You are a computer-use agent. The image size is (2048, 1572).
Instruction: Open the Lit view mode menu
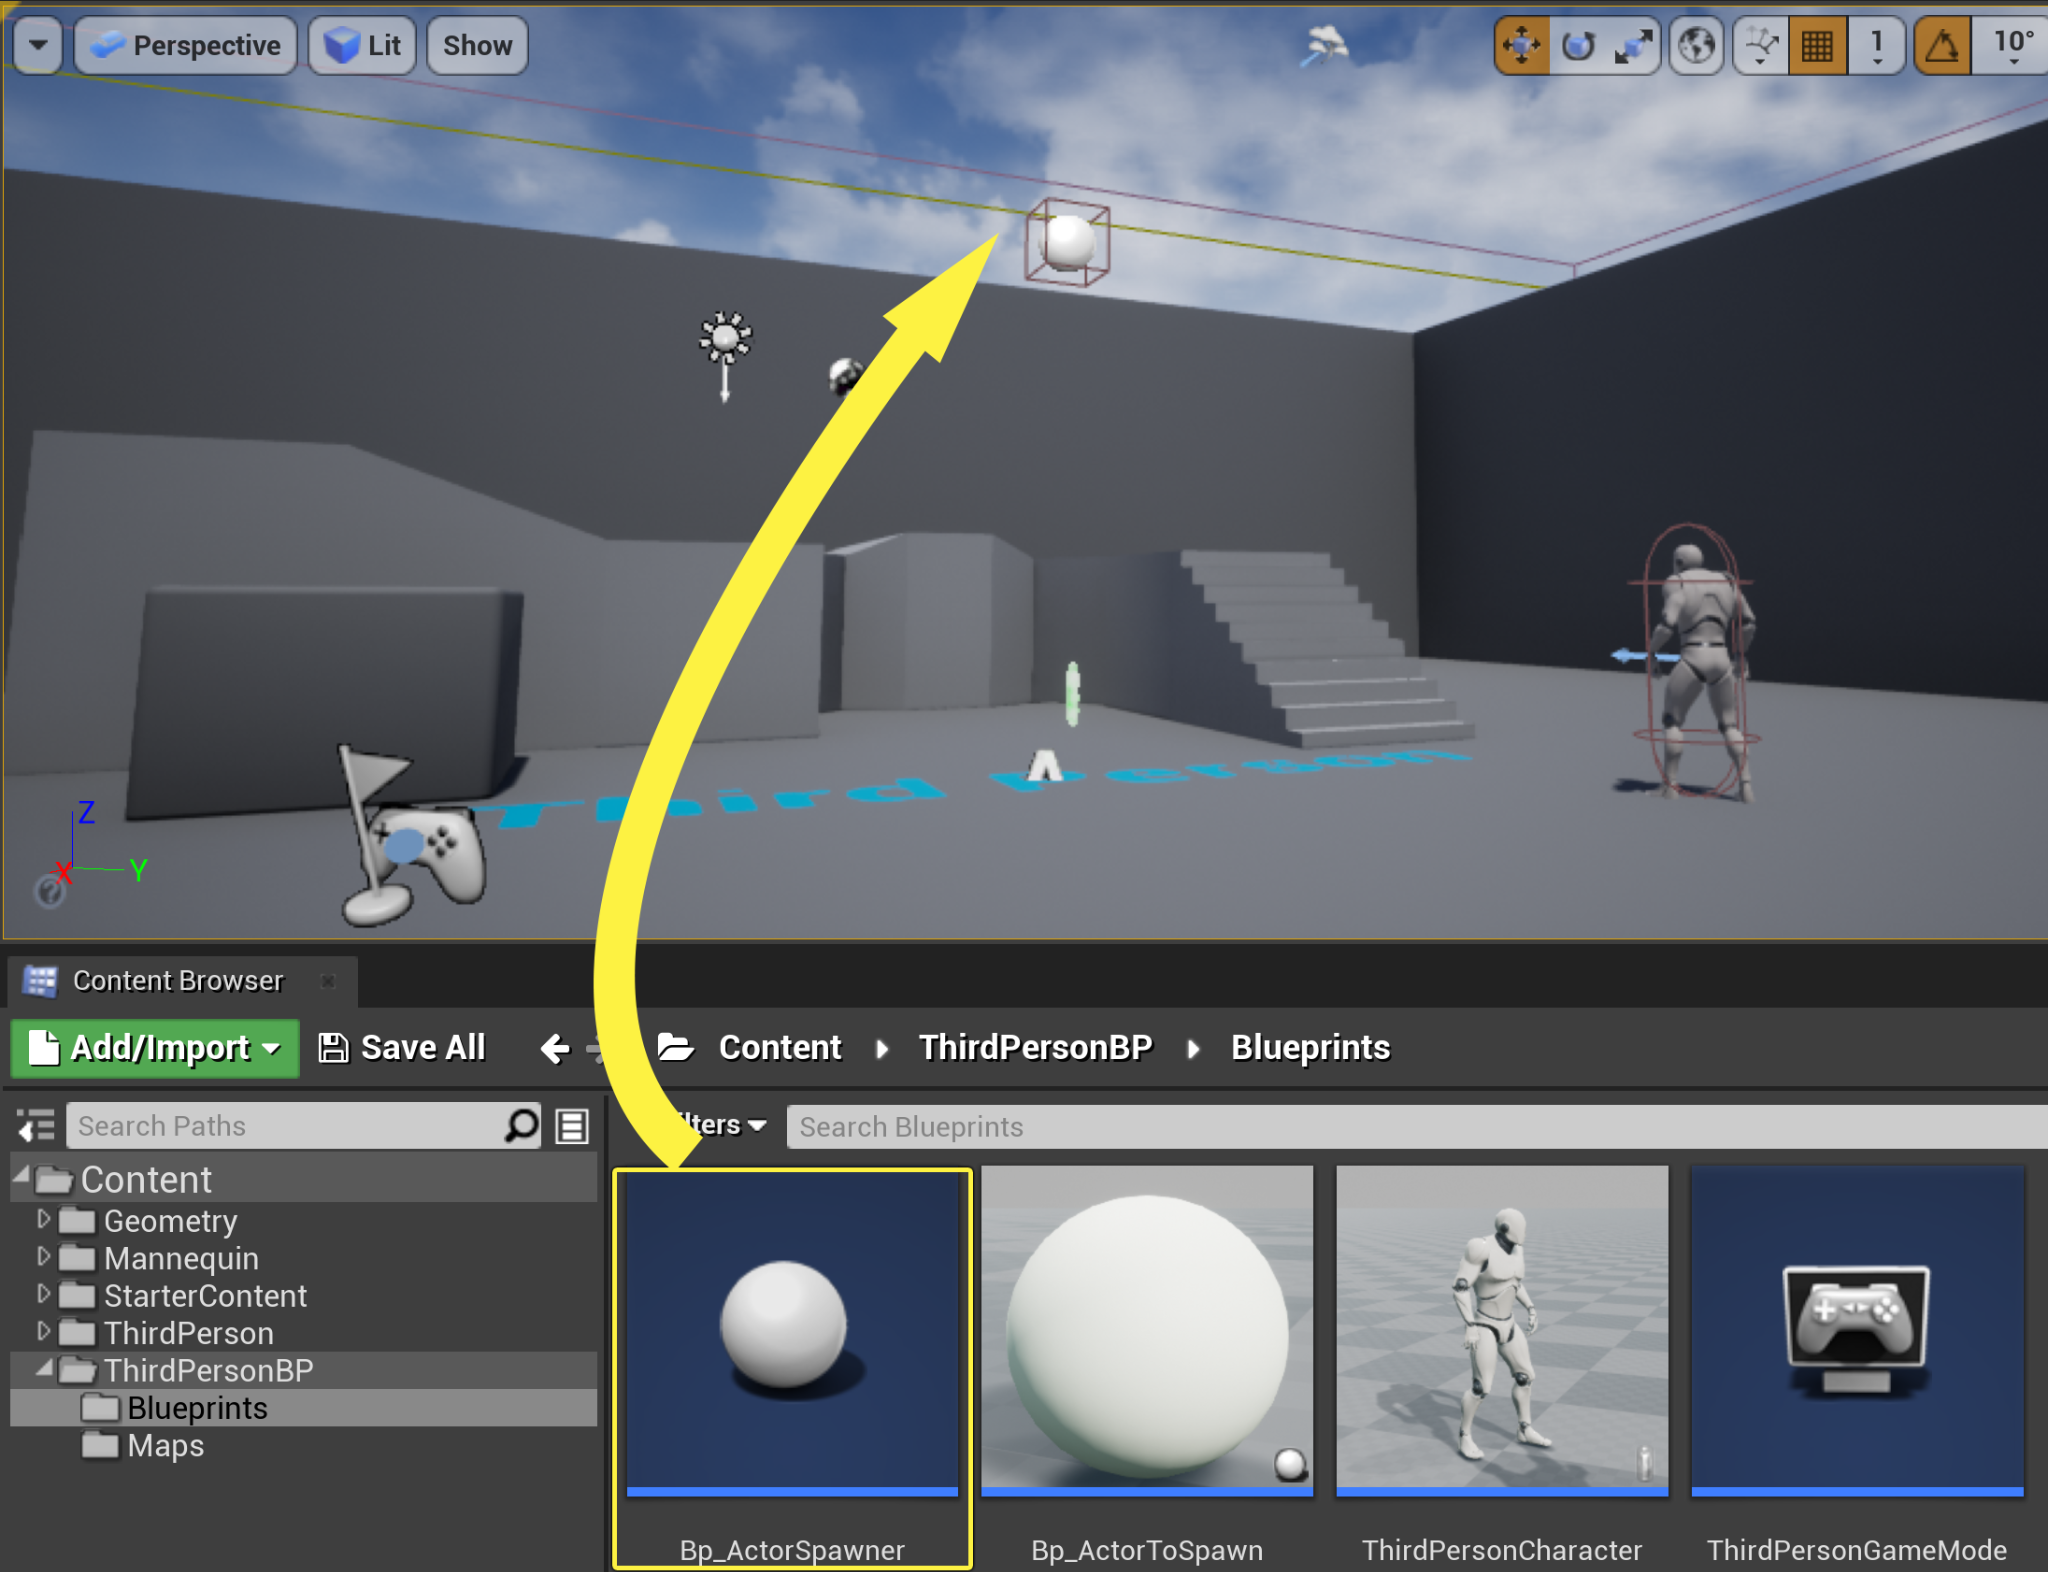(x=362, y=45)
